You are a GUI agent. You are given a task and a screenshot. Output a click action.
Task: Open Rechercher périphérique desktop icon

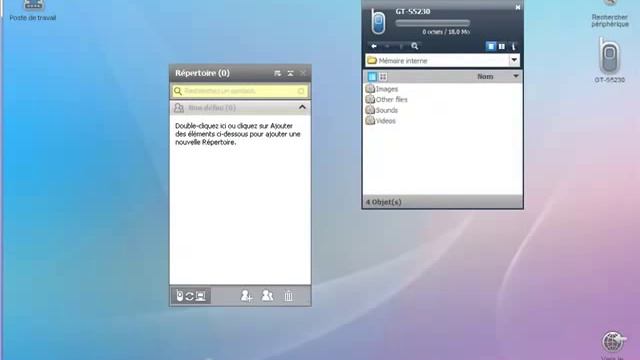click(610, 14)
